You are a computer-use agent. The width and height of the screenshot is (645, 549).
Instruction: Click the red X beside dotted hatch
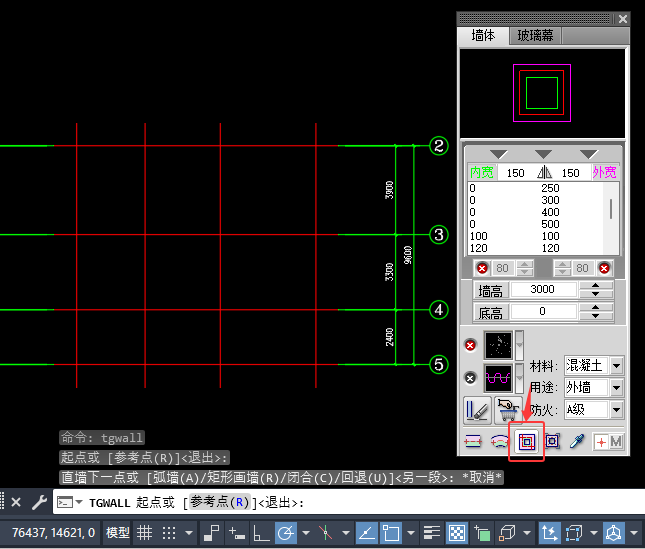point(471,345)
